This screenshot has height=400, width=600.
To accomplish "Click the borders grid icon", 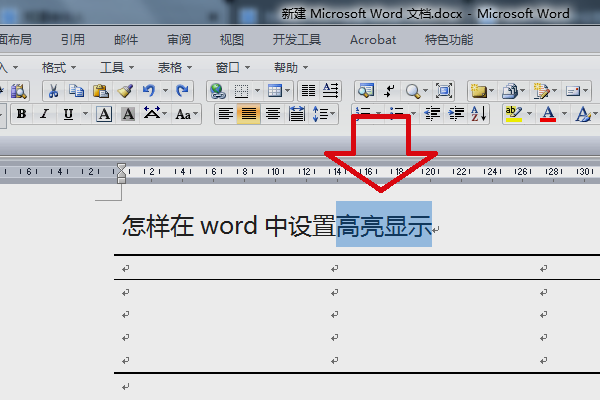I will click(x=241, y=91).
